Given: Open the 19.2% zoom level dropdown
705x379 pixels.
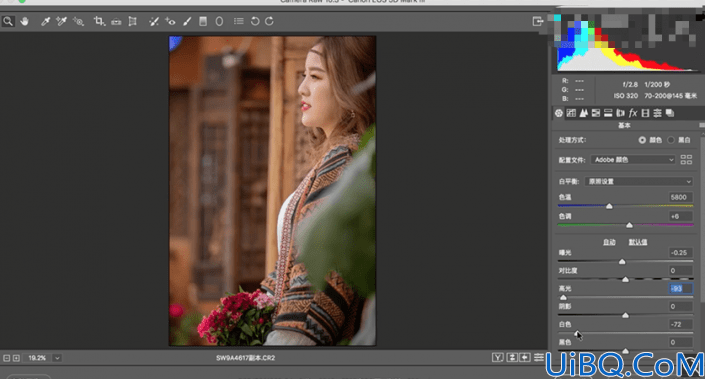Looking at the screenshot, I should point(57,358).
